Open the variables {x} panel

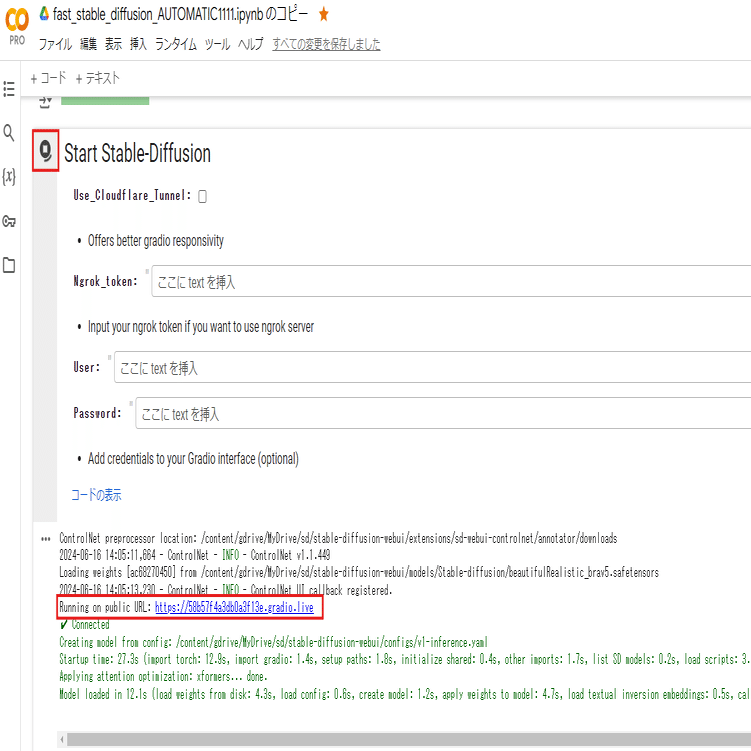(x=9, y=176)
